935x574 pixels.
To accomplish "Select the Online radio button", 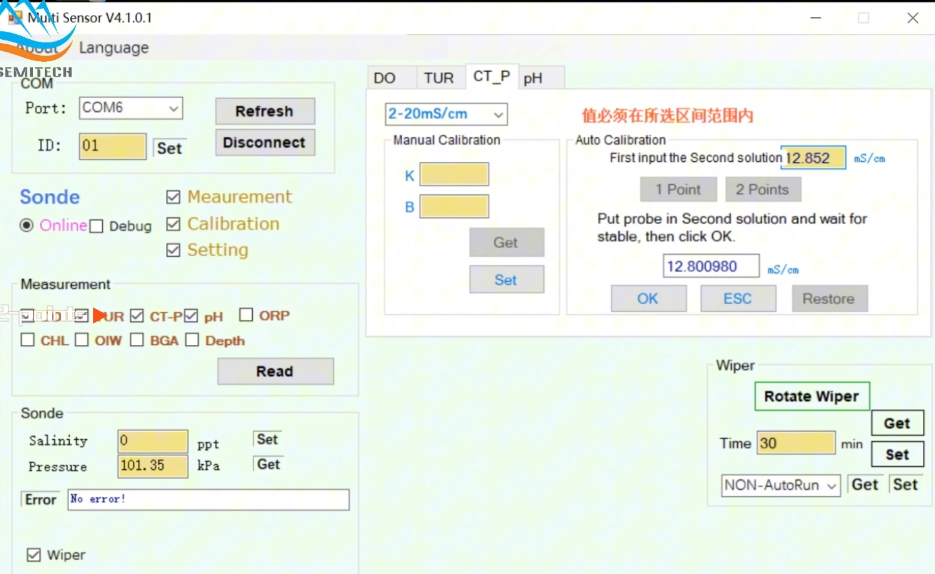I will [27, 226].
